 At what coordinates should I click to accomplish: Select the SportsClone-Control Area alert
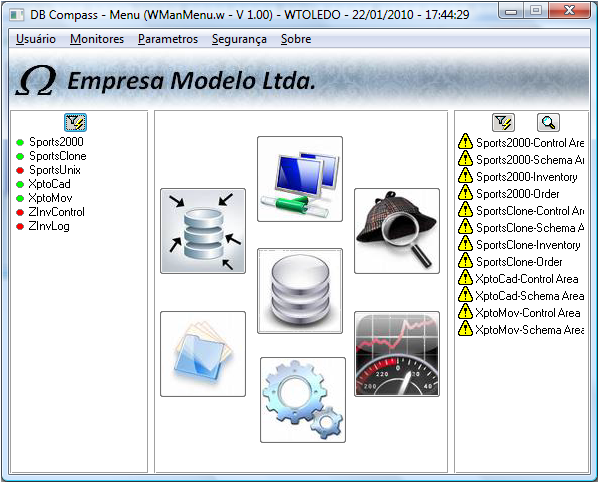(x=530, y=211)
